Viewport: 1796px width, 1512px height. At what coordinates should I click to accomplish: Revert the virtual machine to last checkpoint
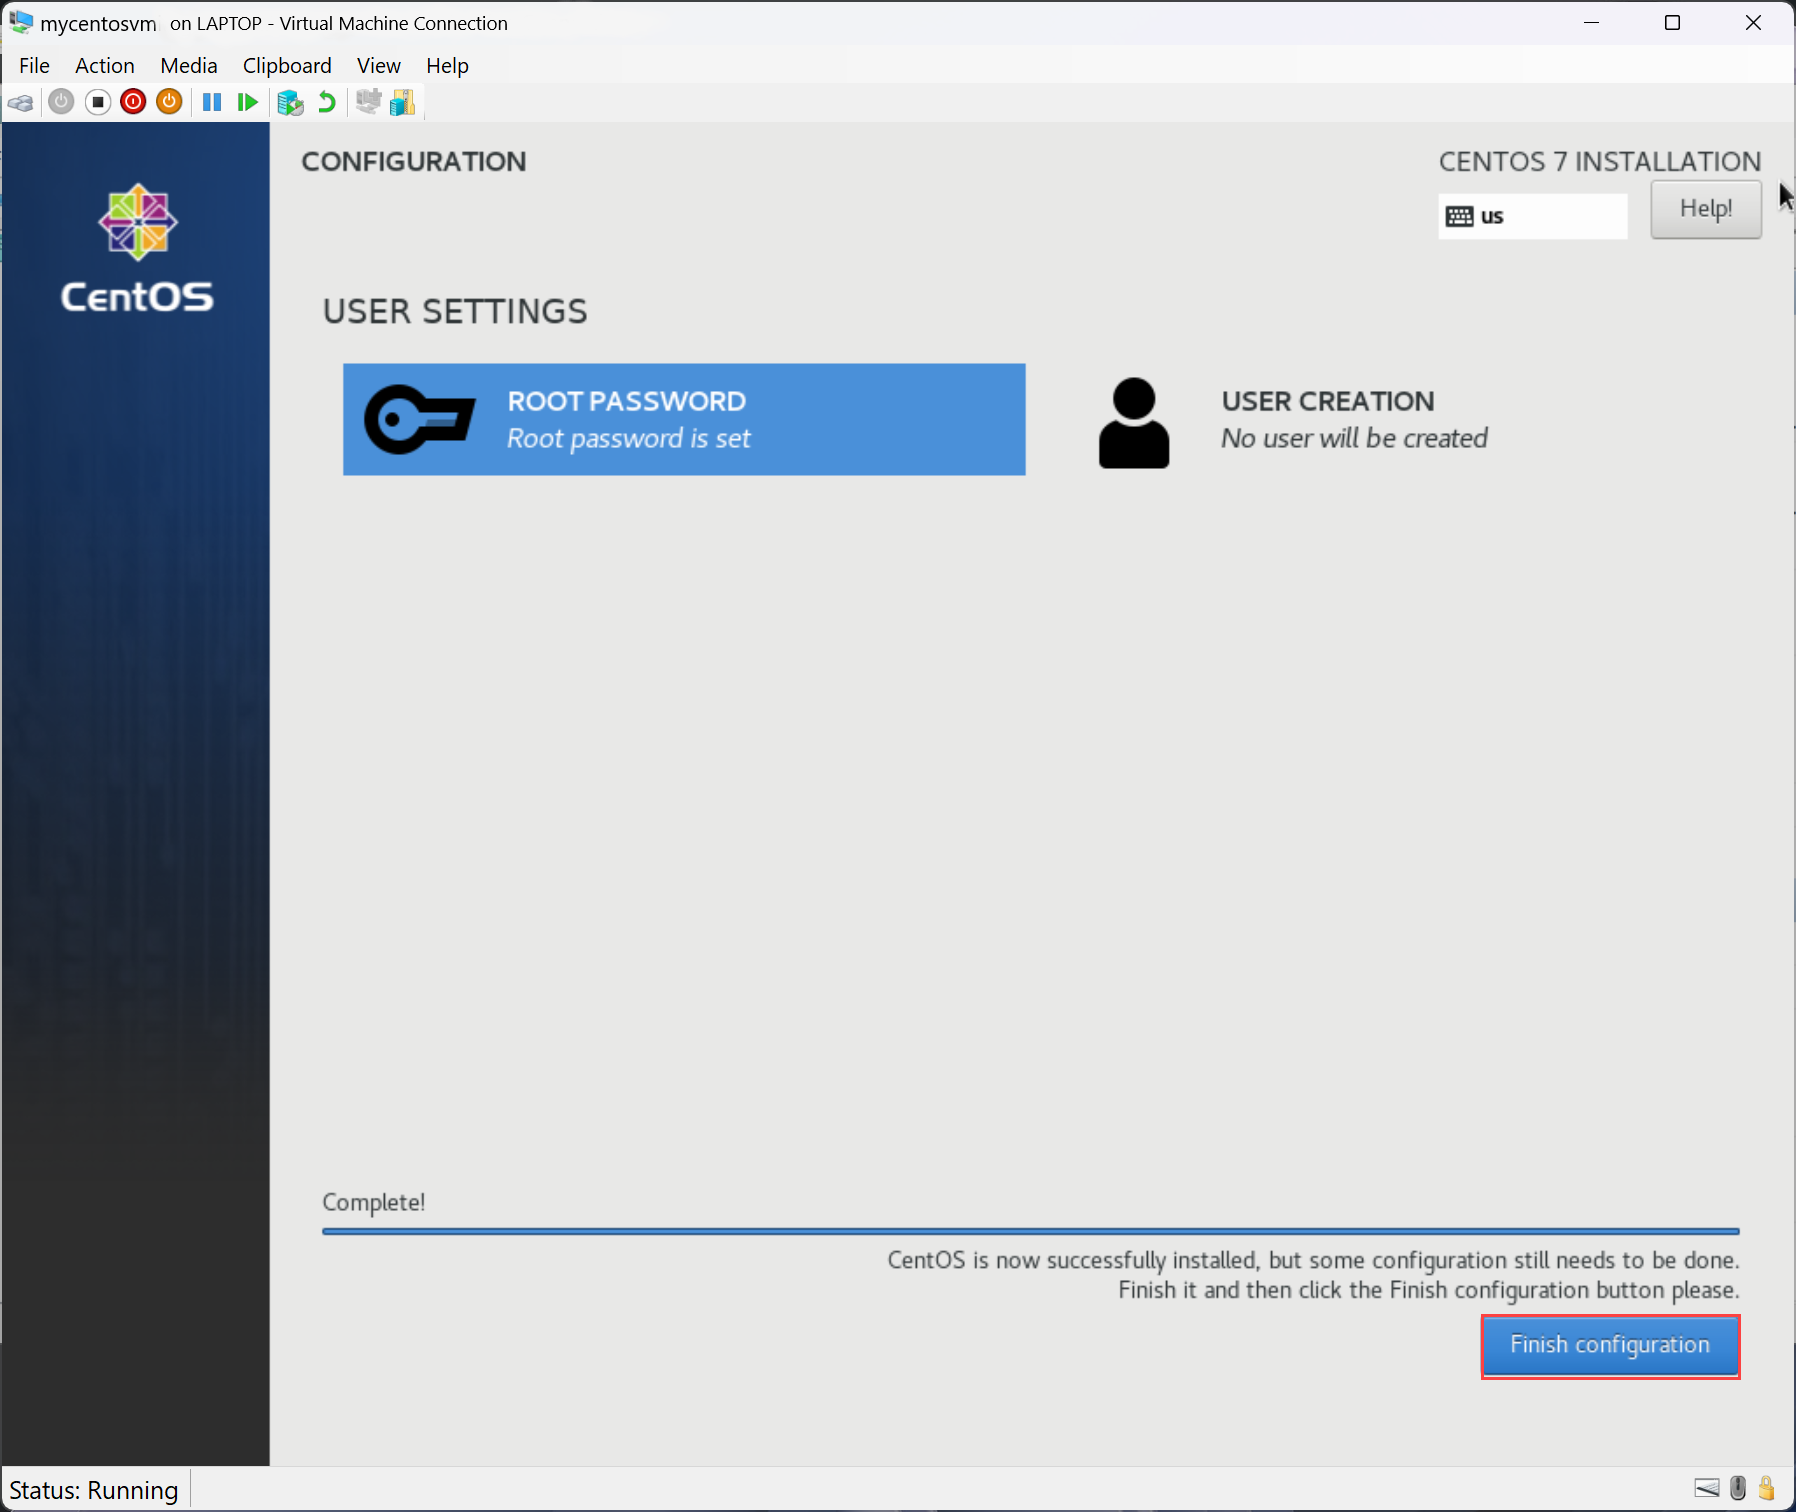(x=326, y=101)
